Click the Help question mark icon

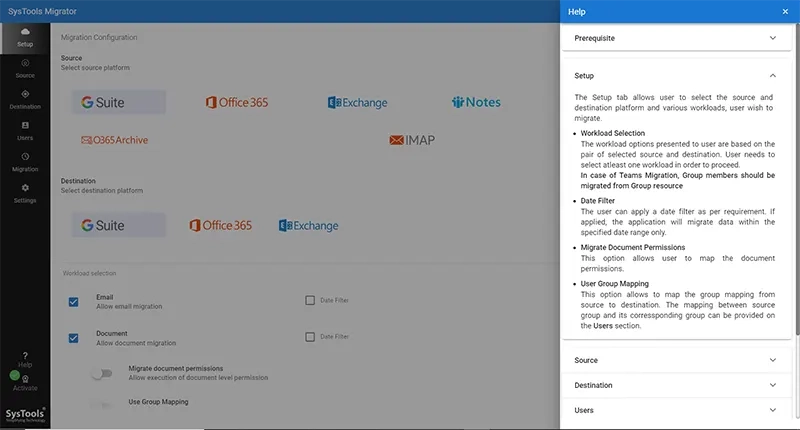25,355
